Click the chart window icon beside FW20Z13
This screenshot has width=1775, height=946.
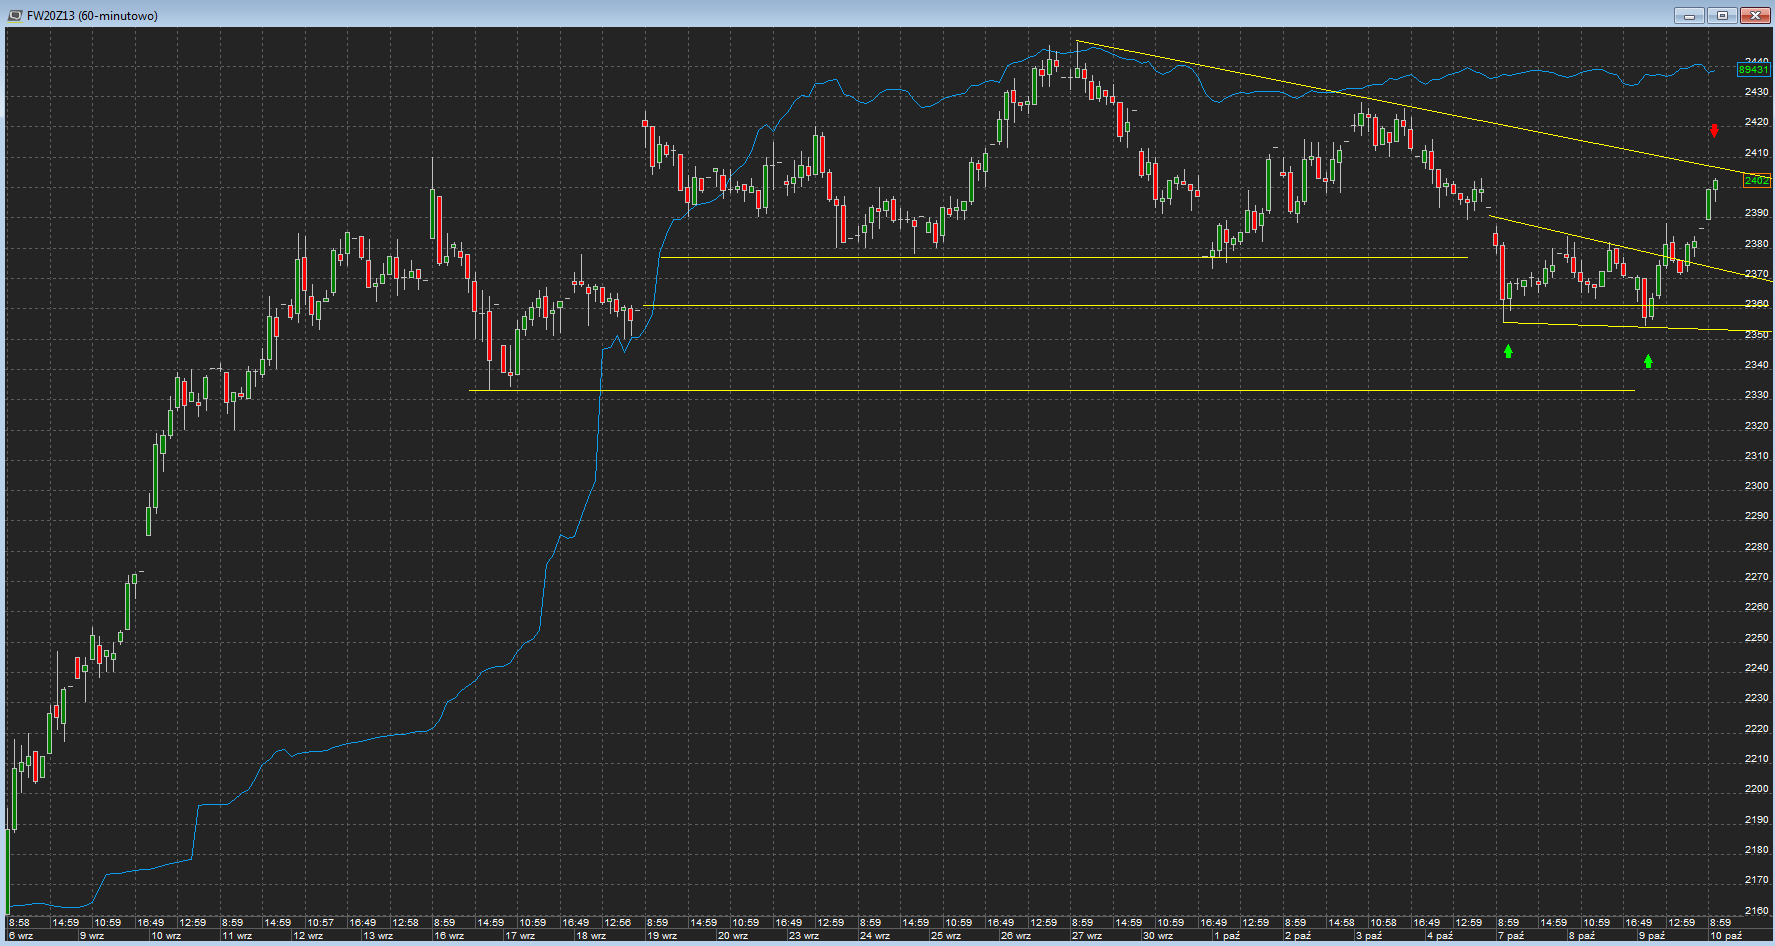coord(15,15)
